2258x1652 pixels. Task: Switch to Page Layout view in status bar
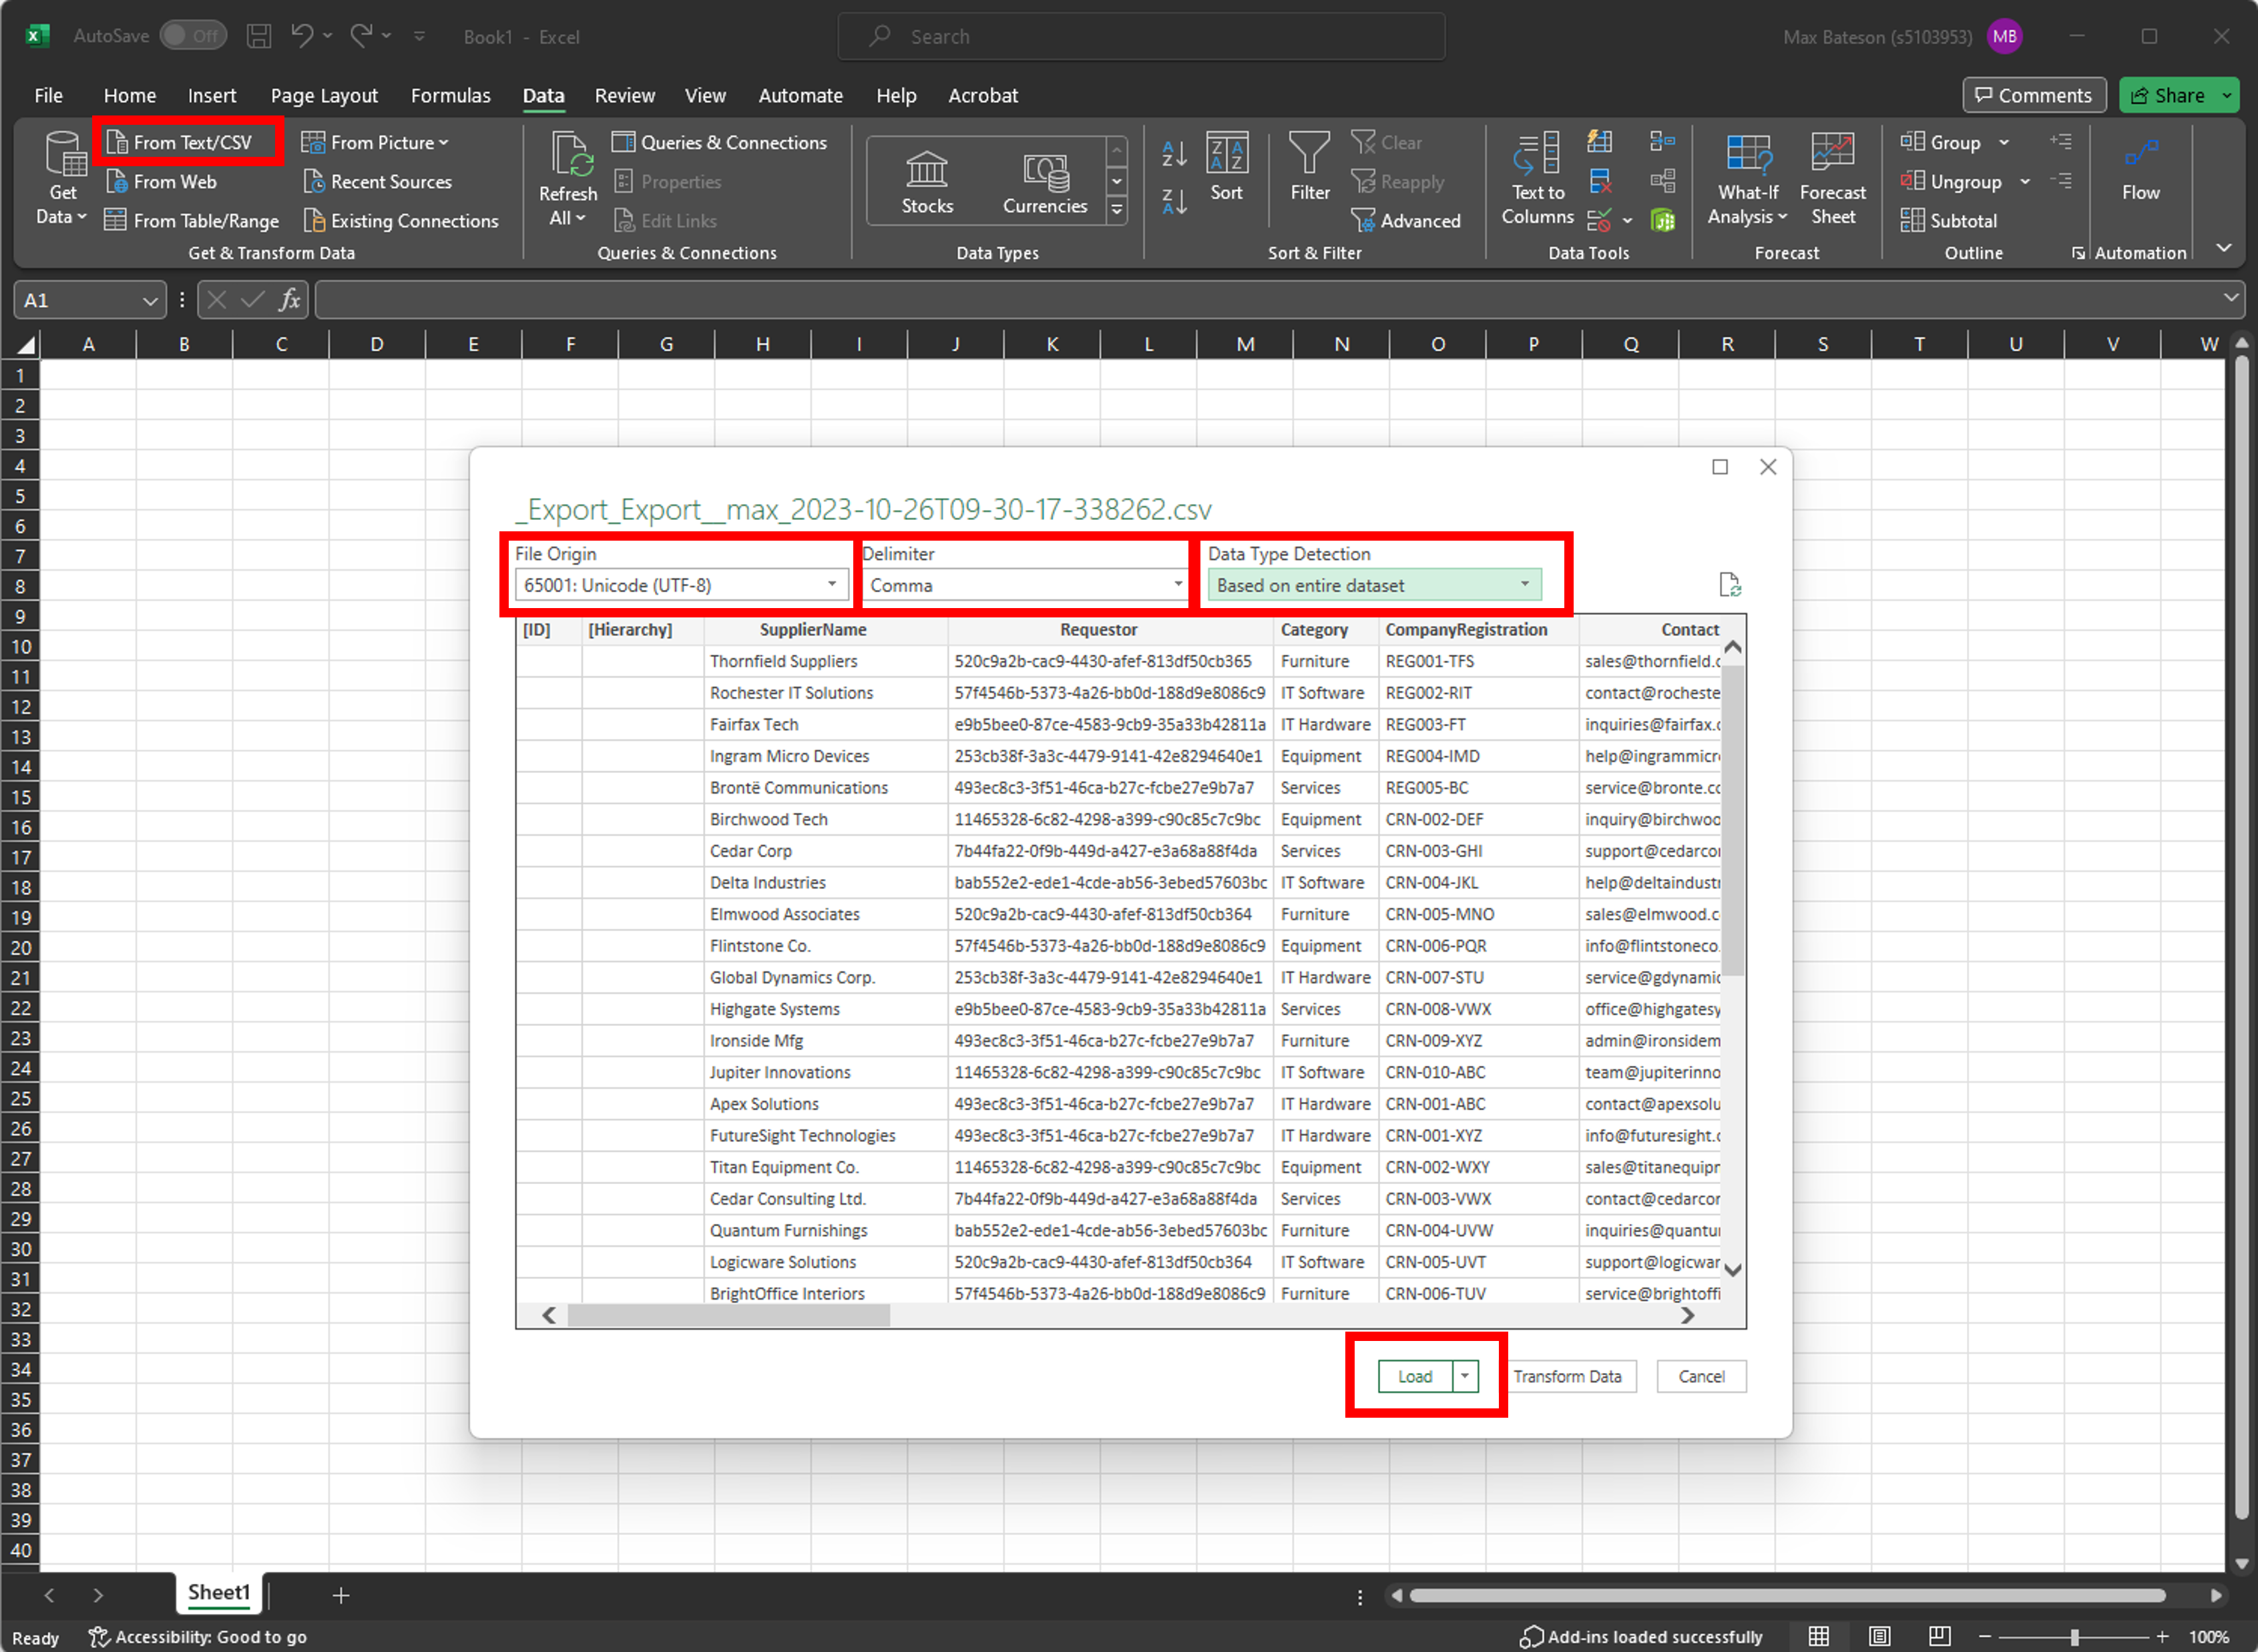coord(1879,1636)
